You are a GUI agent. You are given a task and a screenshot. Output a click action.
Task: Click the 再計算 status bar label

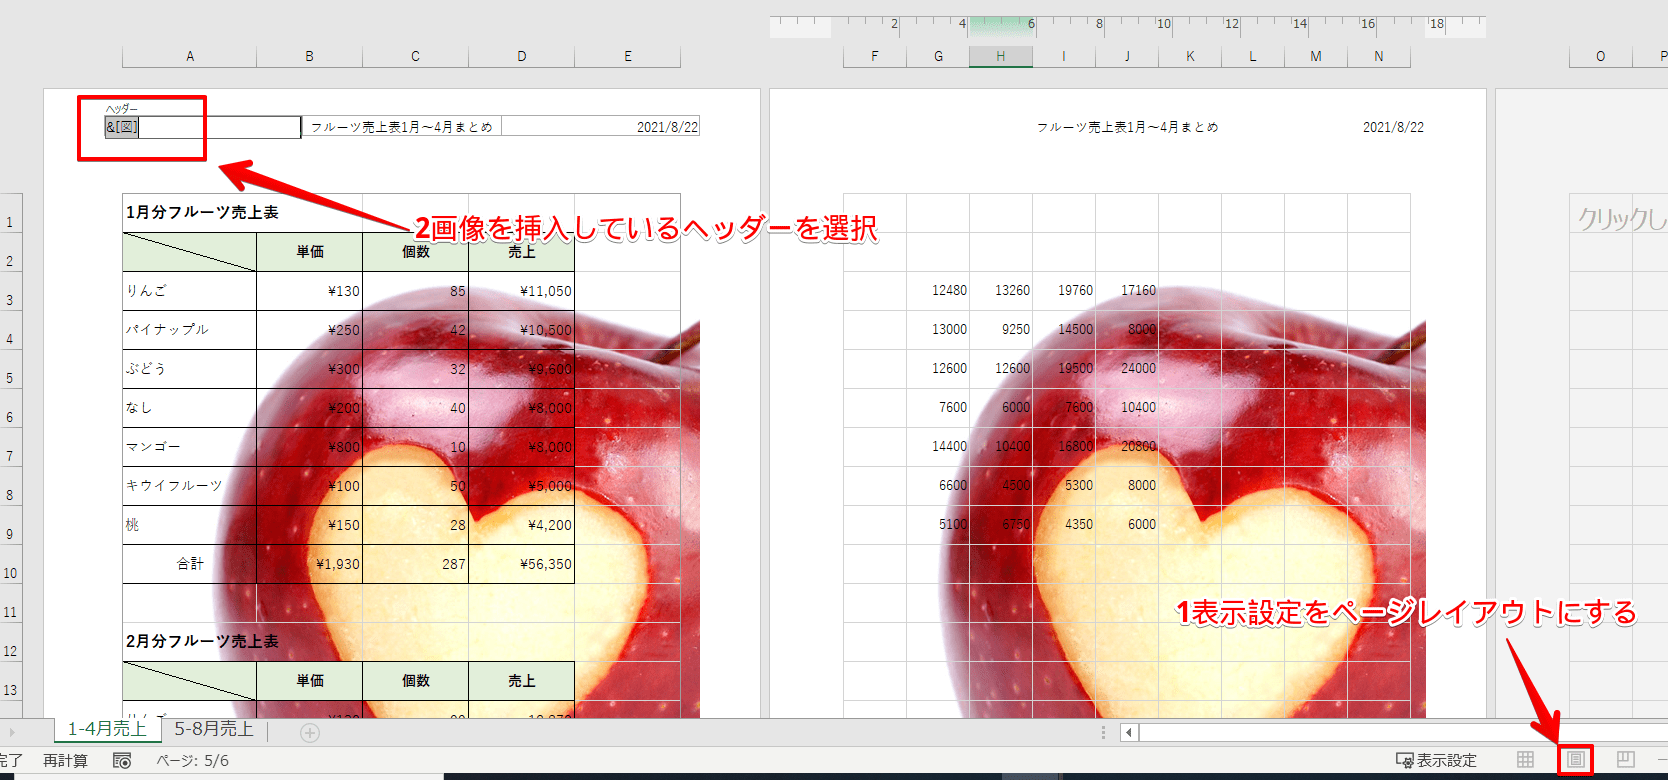click(65, 761)
